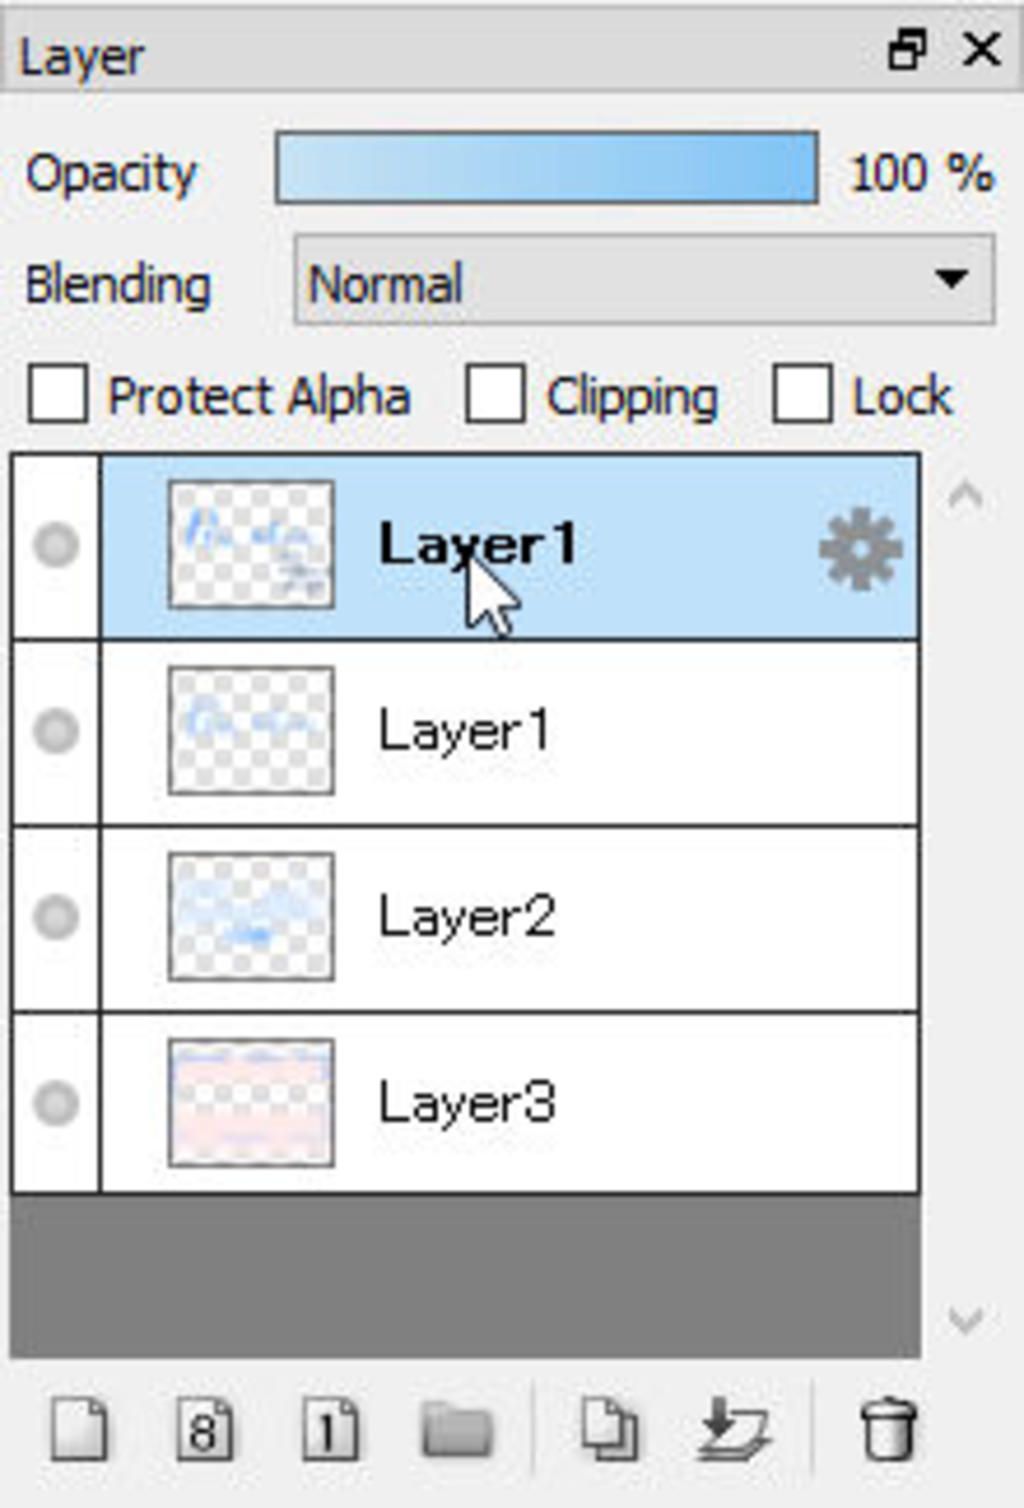Viewport: 1024px width, 1508px height.
Task: Float the Layer panel window
Action: [x=906, y=50]
